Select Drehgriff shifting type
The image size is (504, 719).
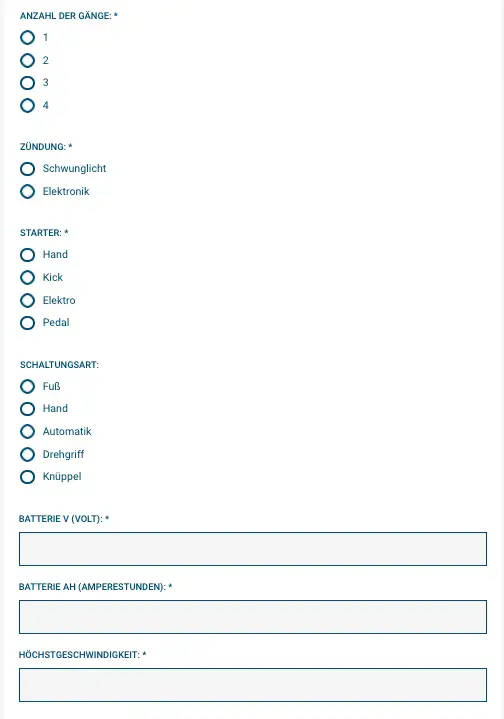tap(28, 454)
